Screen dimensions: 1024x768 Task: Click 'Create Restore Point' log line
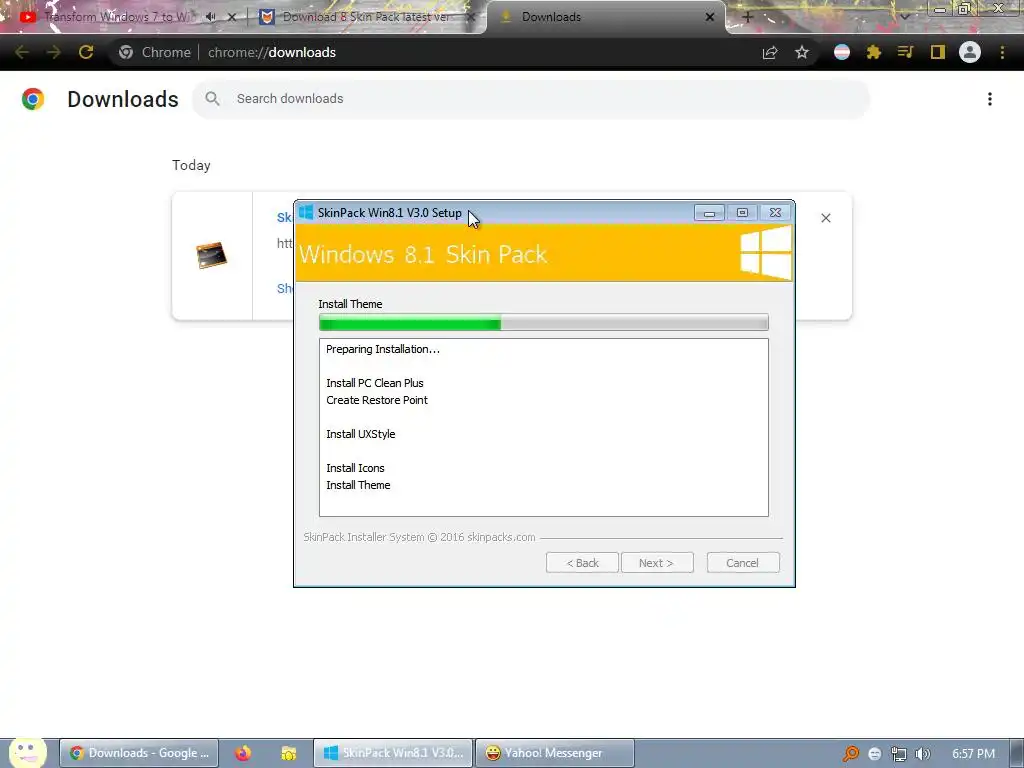click(377, 400)
